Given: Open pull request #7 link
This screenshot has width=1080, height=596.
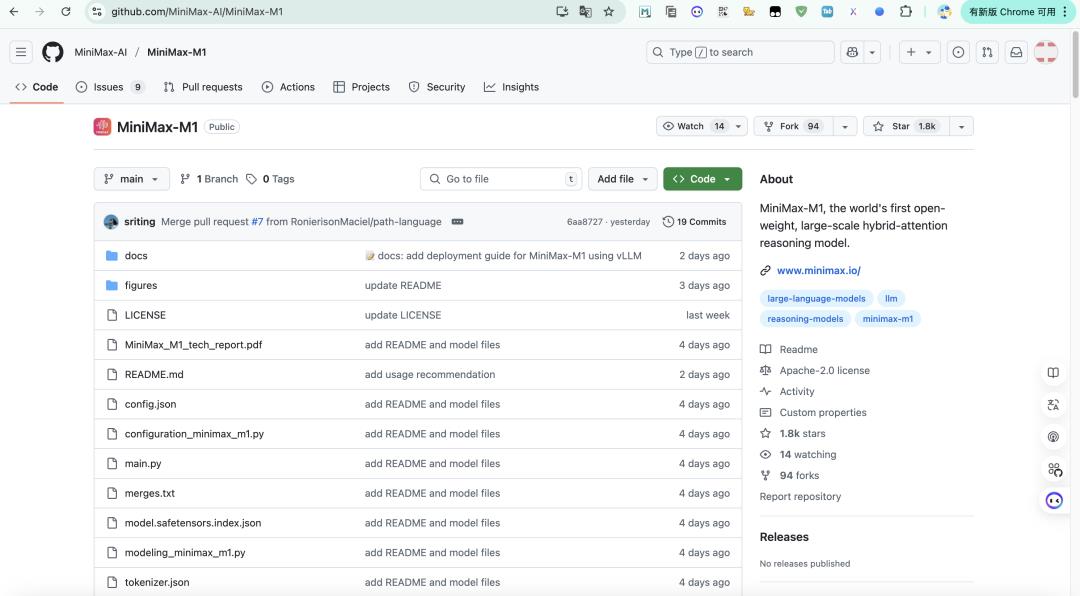Looking at the screenshot, I should [x=257, y=222].
